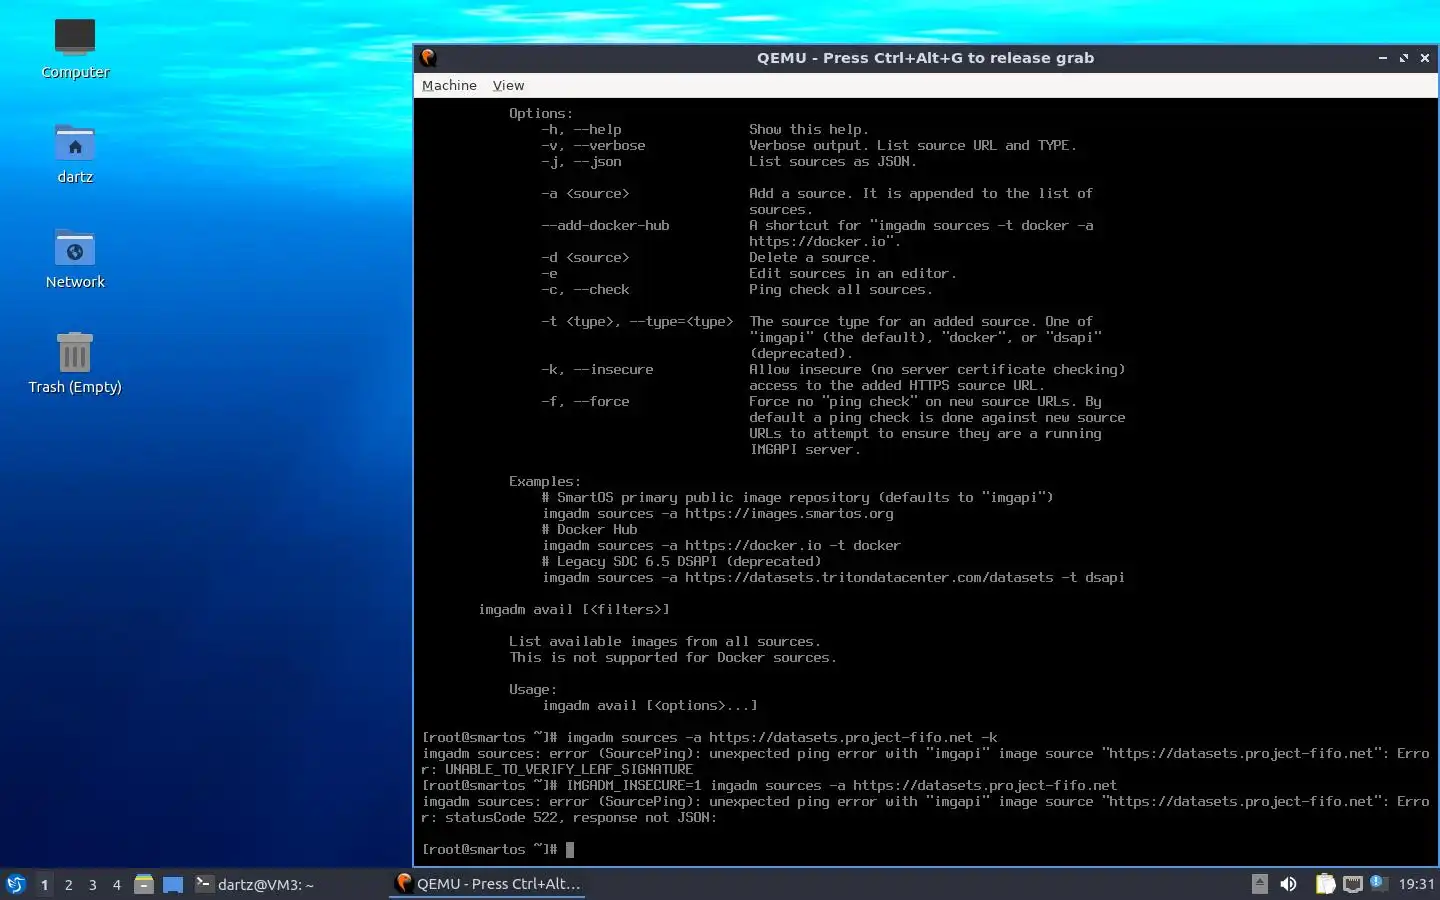Maximize the QEMU window
Screen dimensions: 1440x900
pyautogui.click(x=1403, y=58)
